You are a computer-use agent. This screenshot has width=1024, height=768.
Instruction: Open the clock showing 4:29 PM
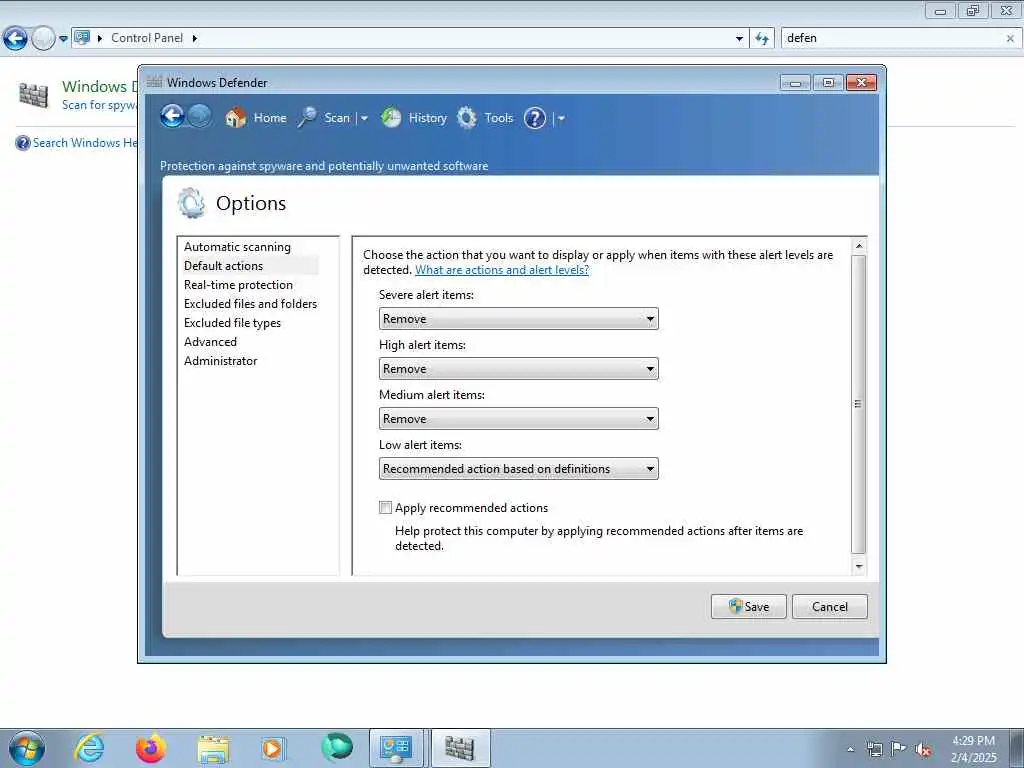(x=973, y=748)
